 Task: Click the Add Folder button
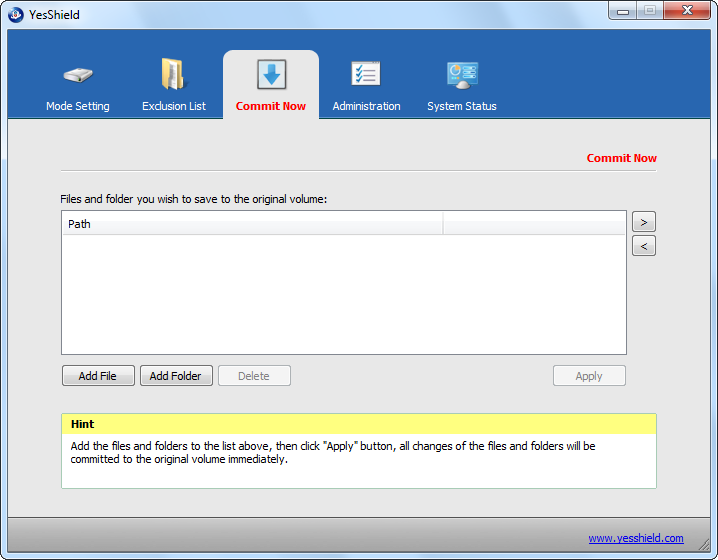pos(176,375)
